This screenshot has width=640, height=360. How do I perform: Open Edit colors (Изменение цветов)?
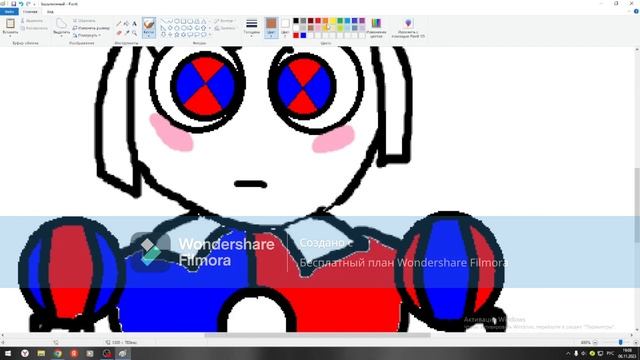tap(376, 28)
